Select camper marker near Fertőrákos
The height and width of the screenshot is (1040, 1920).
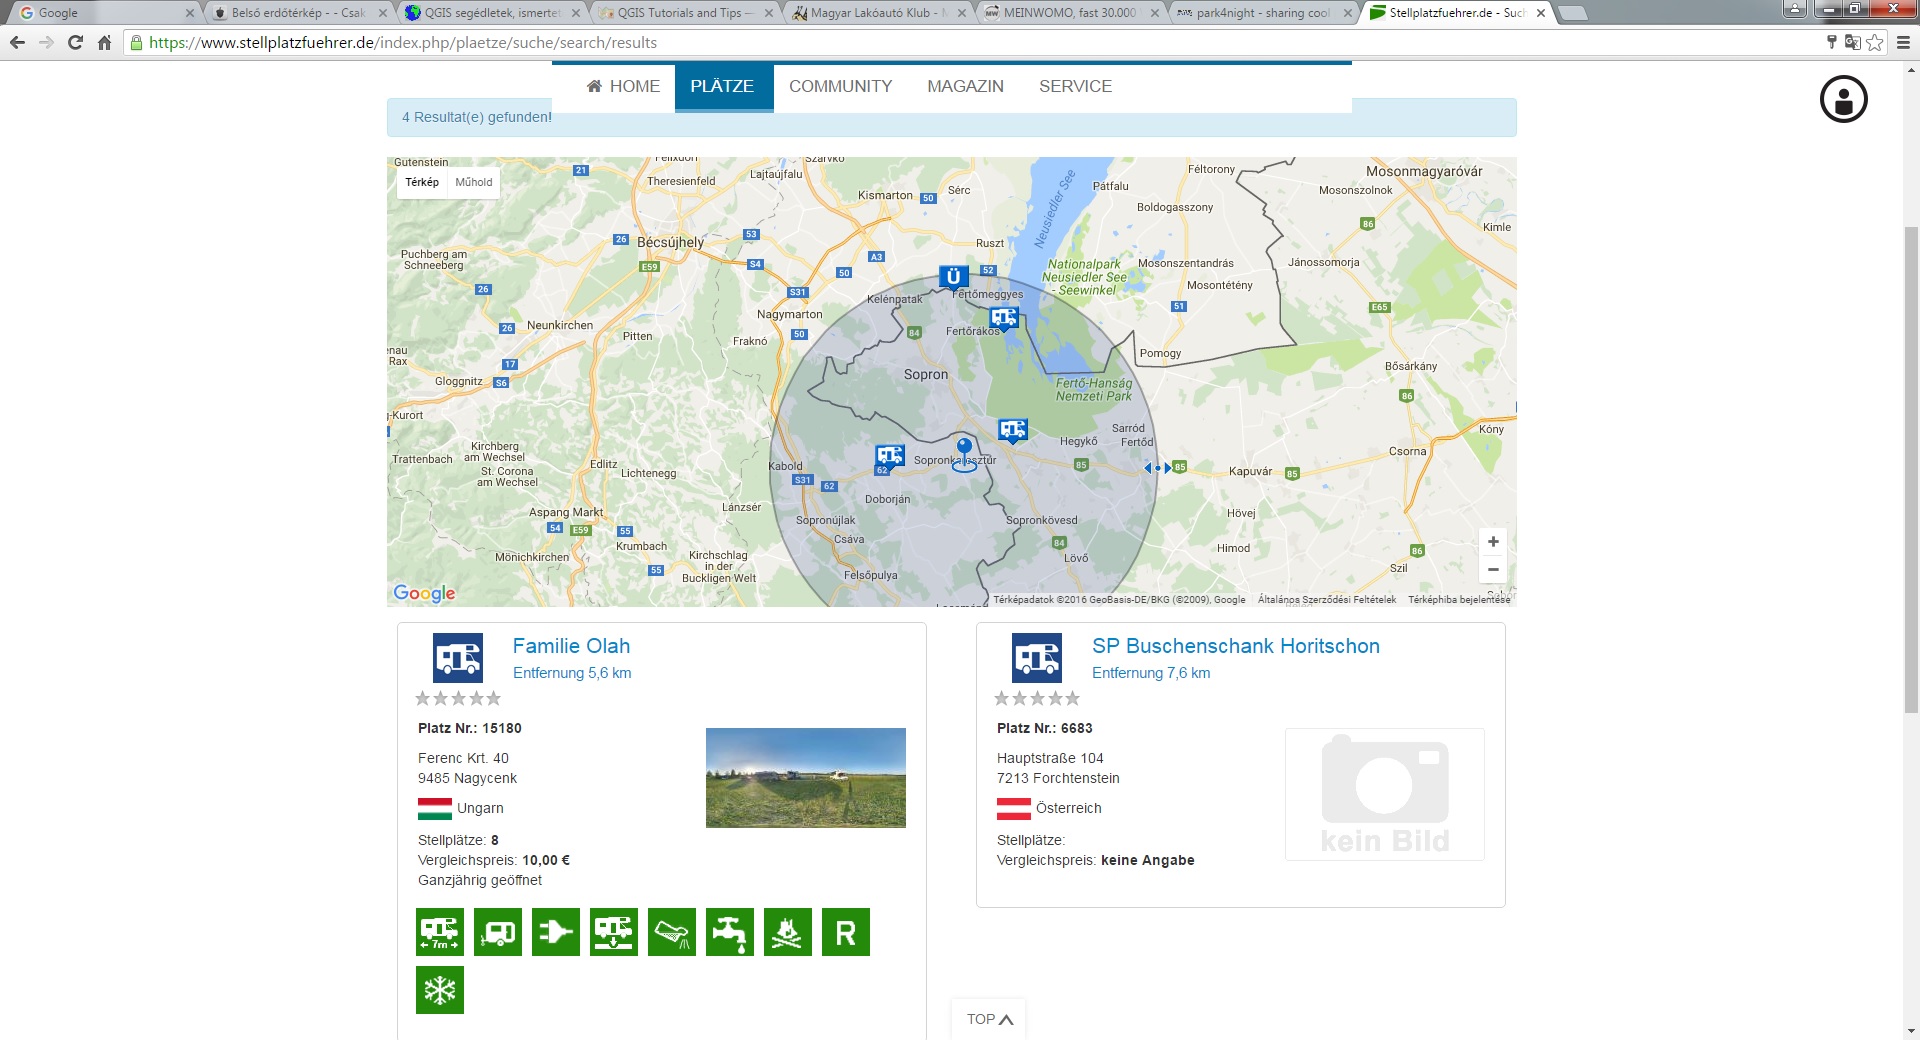(1004, 318)
